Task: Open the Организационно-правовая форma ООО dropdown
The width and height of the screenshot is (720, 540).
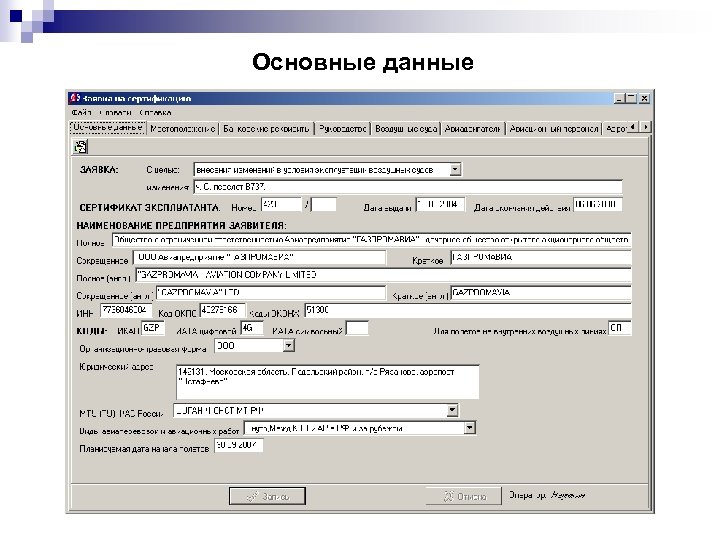Action: click(288, 345)
